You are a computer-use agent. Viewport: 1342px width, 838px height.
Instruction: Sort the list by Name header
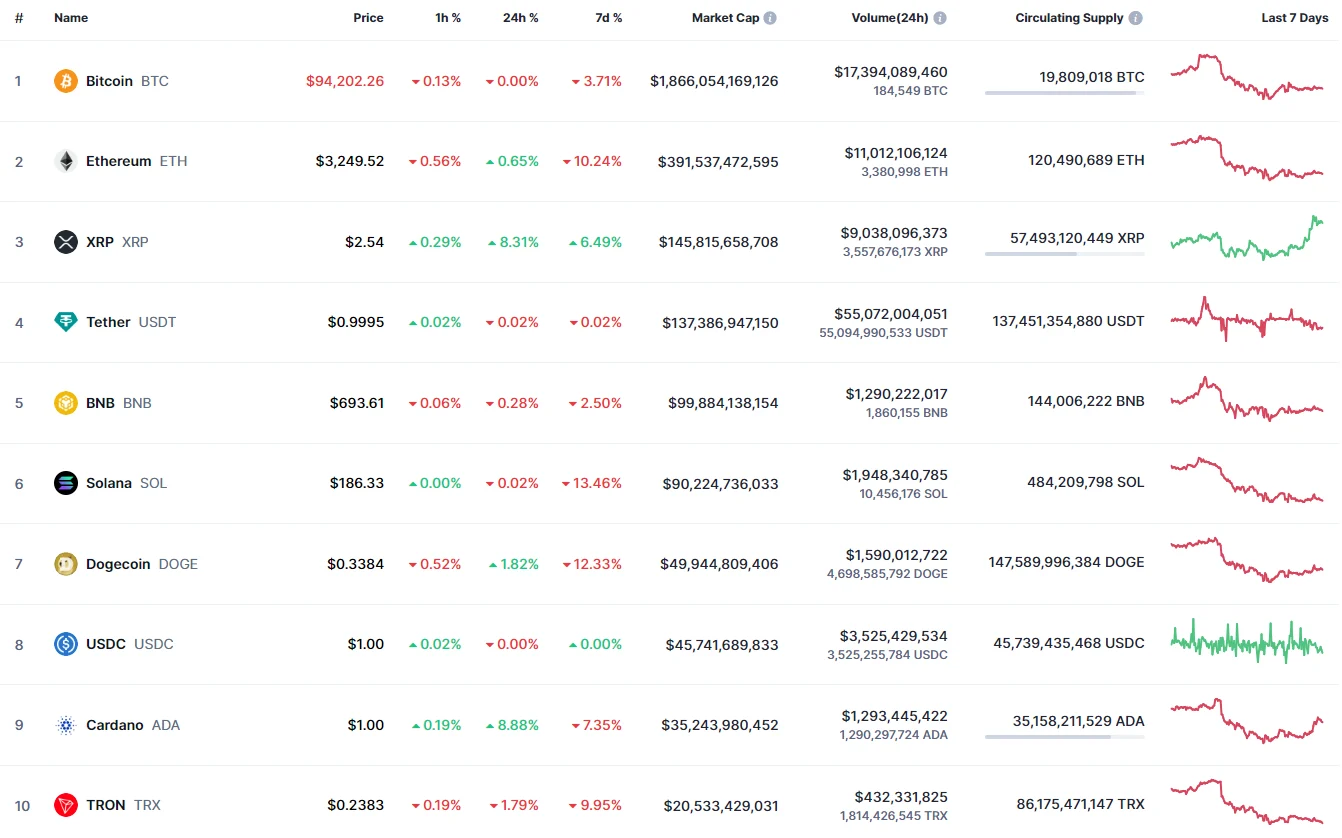tap(71, 18)
